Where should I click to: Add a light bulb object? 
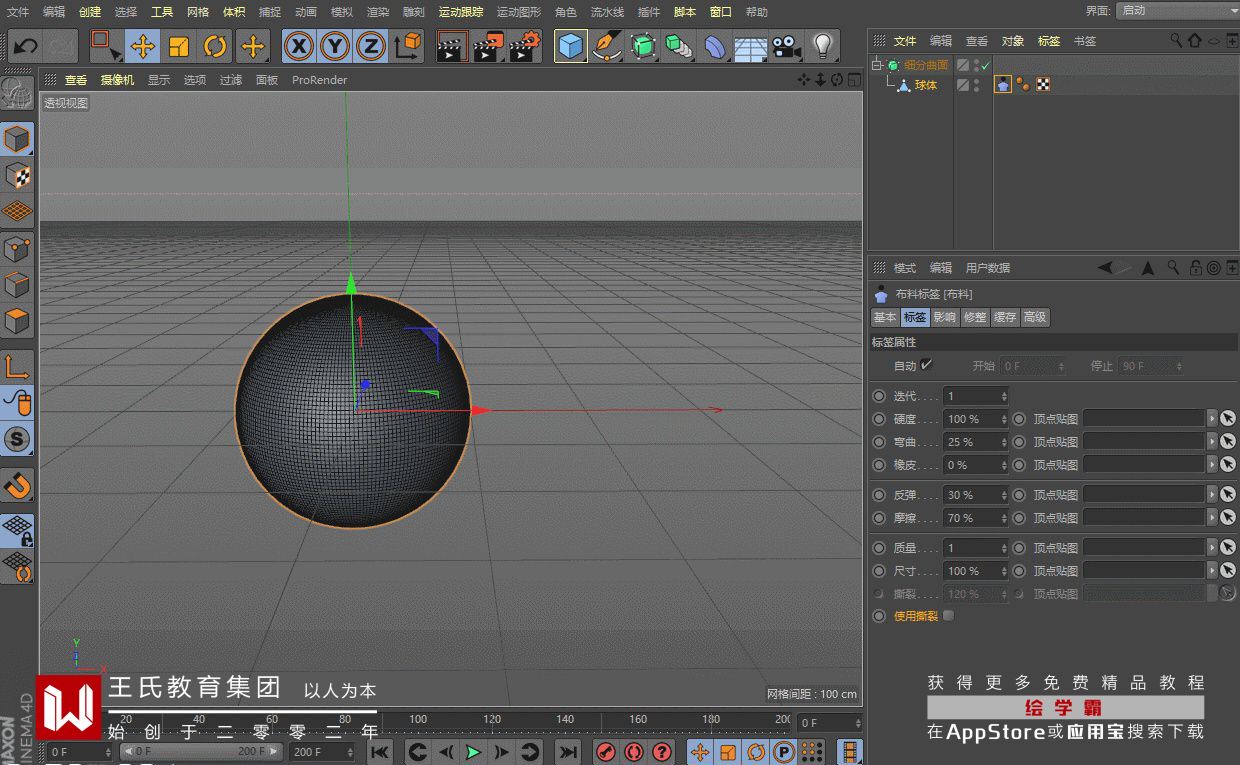tap(823, 46)
